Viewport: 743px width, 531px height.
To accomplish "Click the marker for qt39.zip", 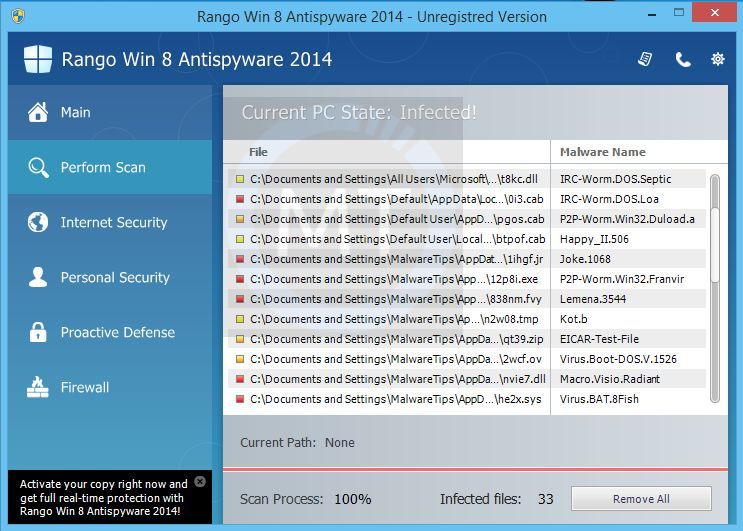I will pos(240,339).
